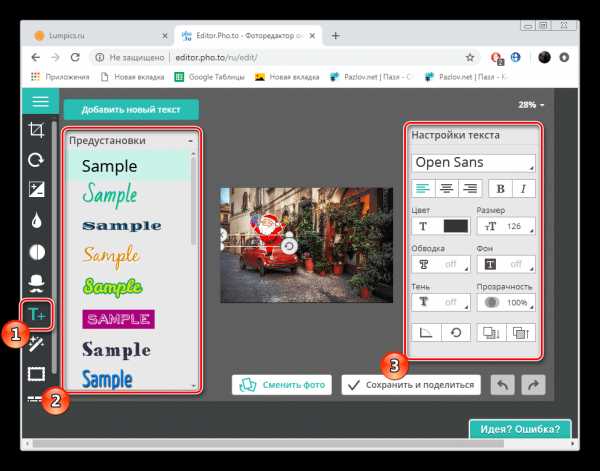
Task: Select the water drop color tool
Action: coord(36,220)
